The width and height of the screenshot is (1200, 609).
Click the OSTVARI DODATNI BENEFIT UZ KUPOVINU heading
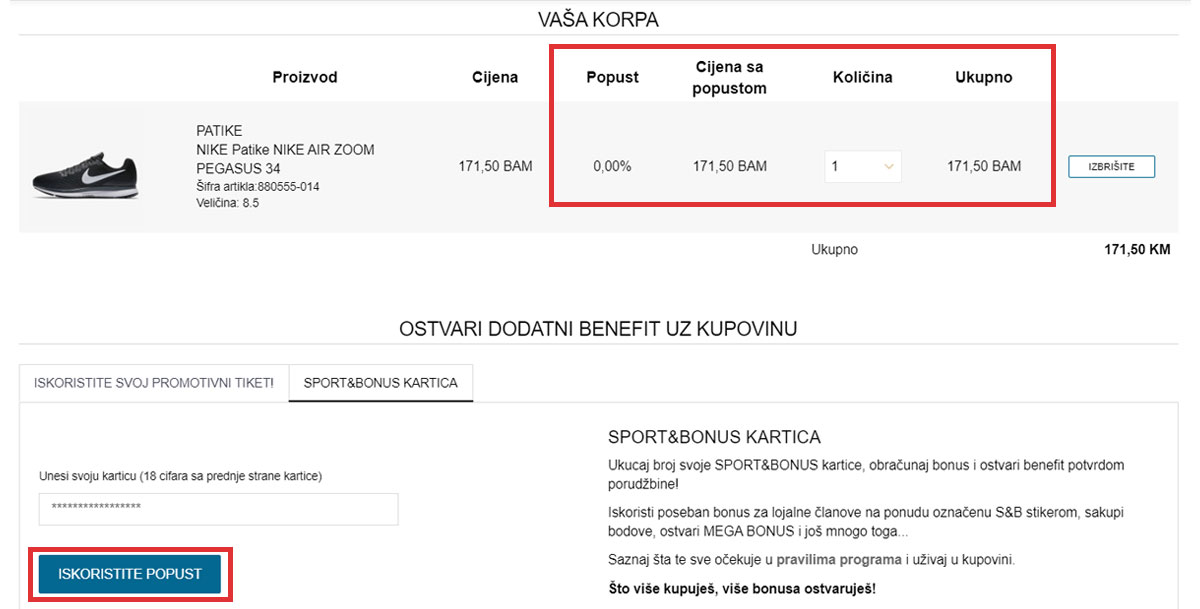598,328
